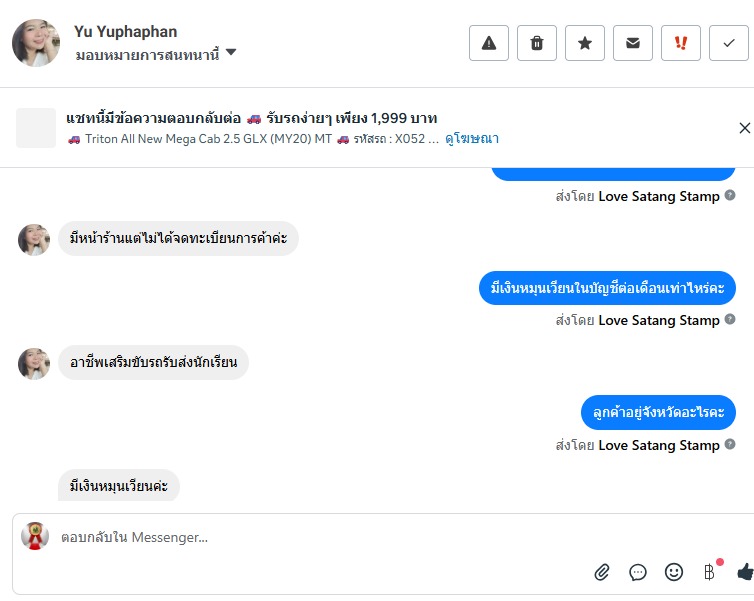Expand the conversation assignment dropdown
This screenshot has height=601, width=754.
tap(231, 53)
